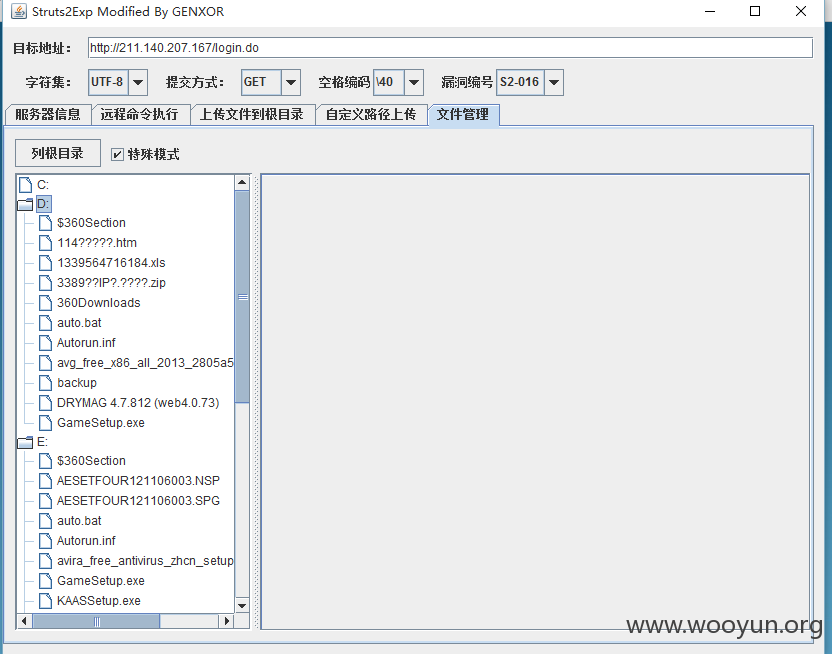
Task: Click the file icon beside 1339564716184.xls
Action: click(x=46, y=263)
